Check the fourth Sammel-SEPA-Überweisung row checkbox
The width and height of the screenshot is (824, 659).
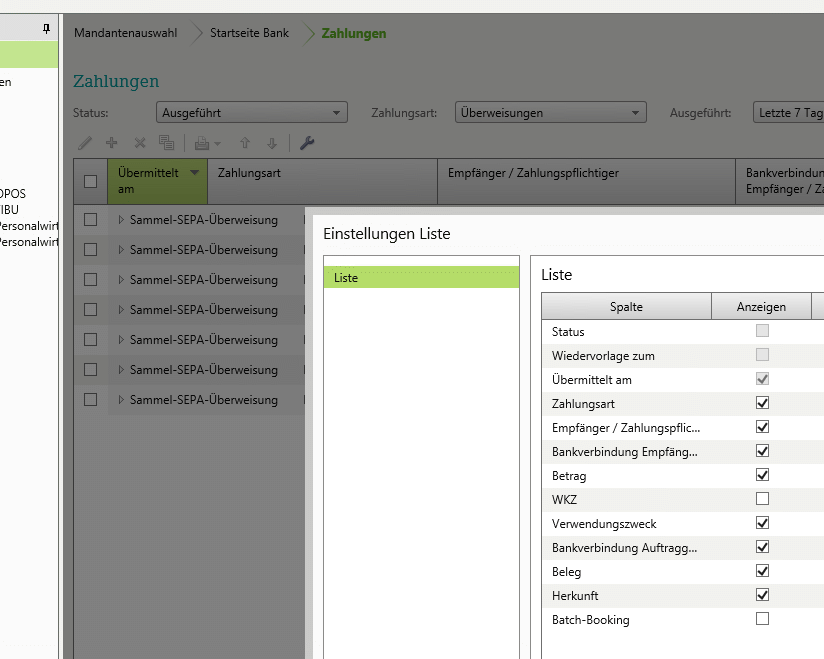90,310
